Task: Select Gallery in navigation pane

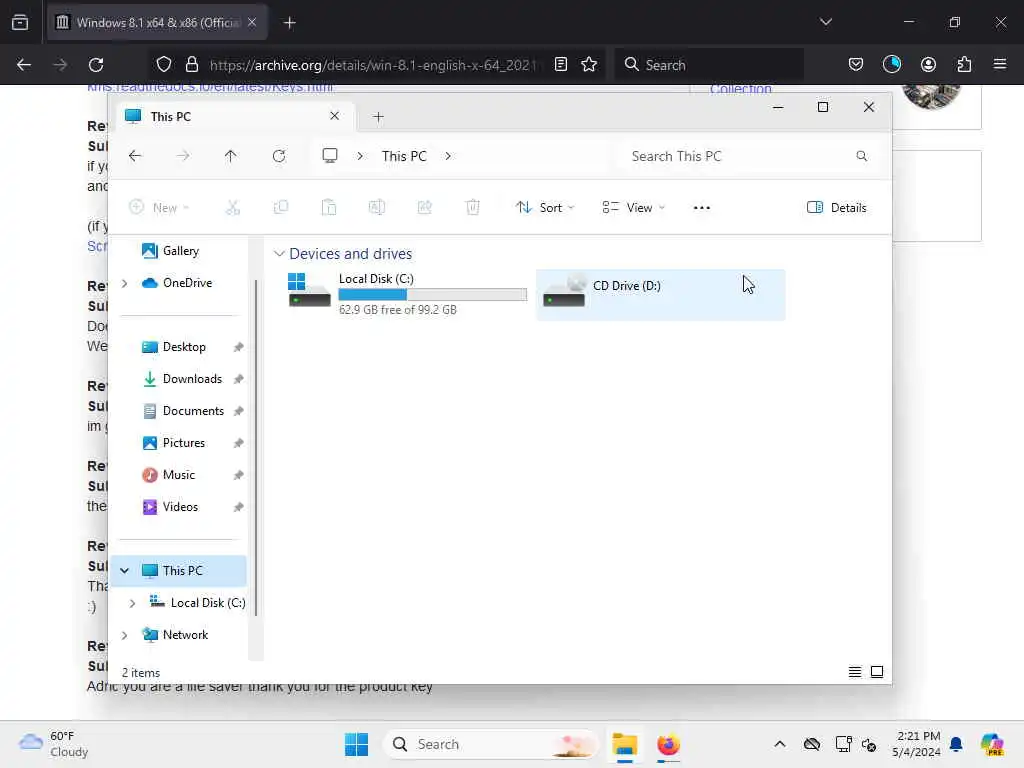Action: (x=180, y=251)
